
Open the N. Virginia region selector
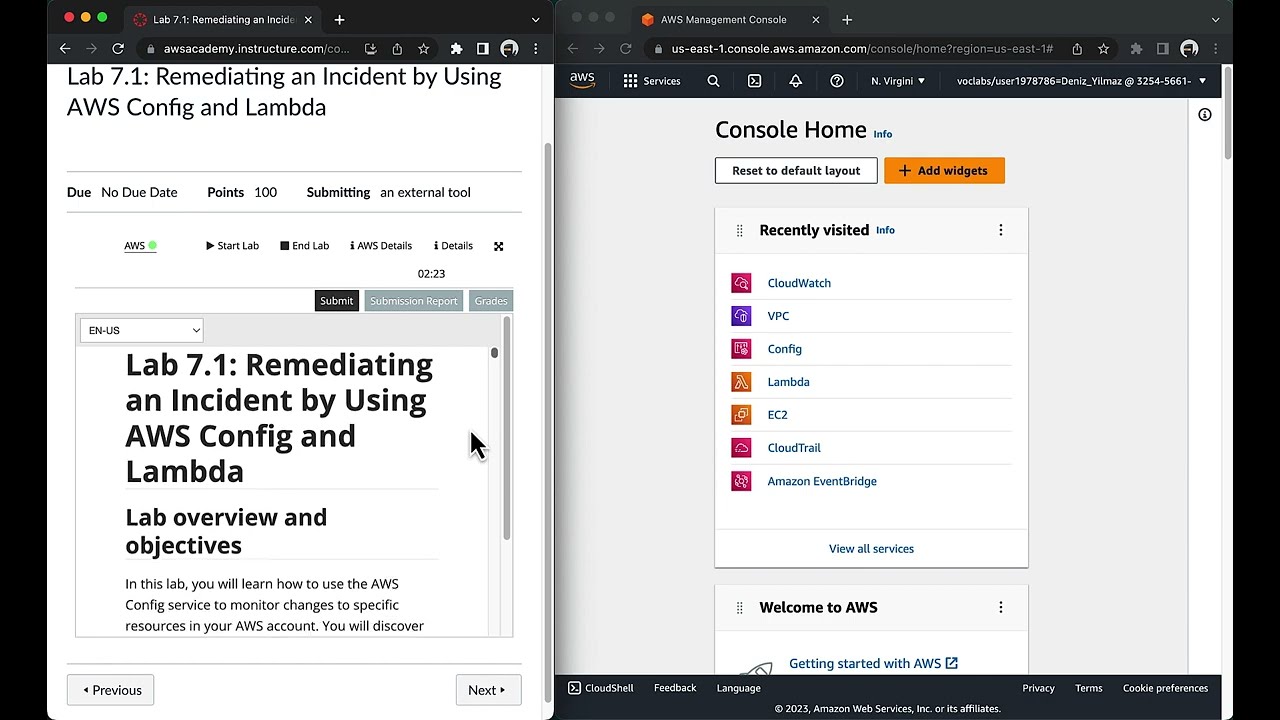[x=898, y=81]
